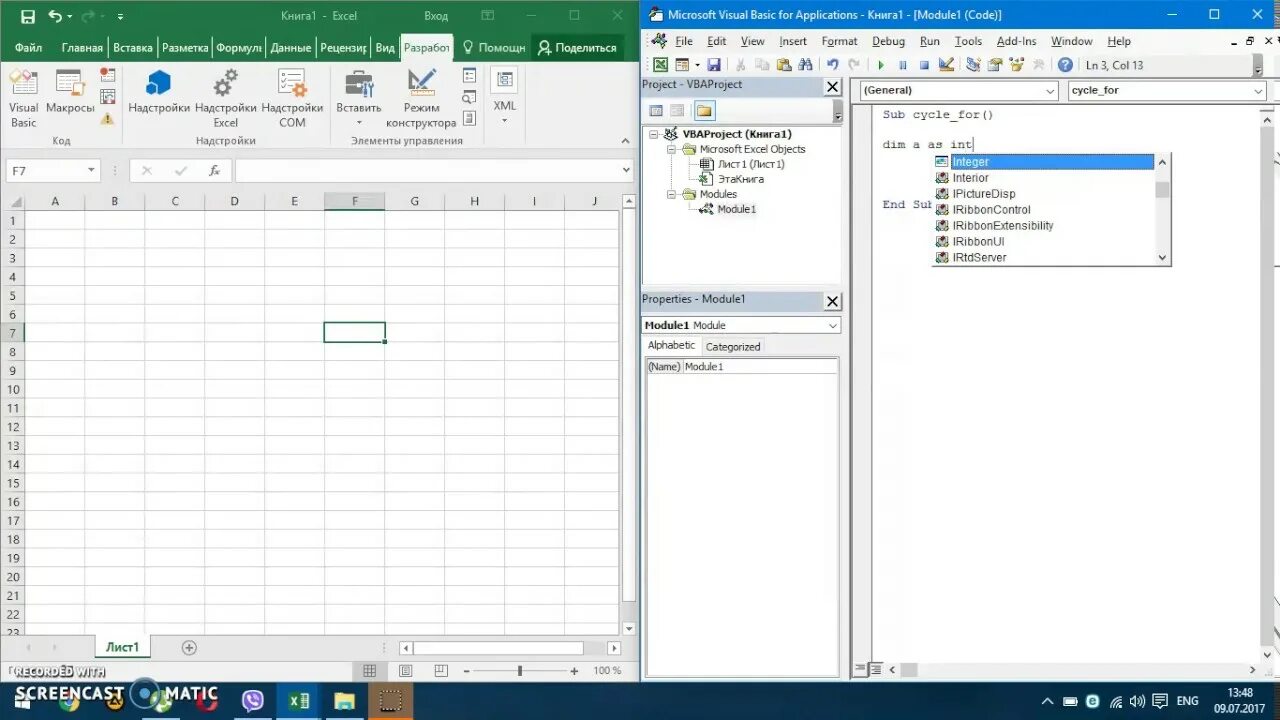Open Object Browser icon in VBA toolbar

pos(1016,65)
